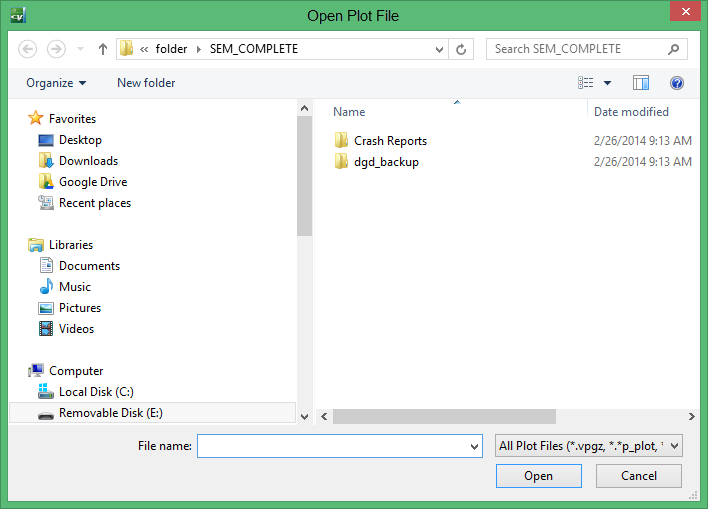Close the Open Plot File dialog
Screen dimensions: 708x509
pos(685,11)
